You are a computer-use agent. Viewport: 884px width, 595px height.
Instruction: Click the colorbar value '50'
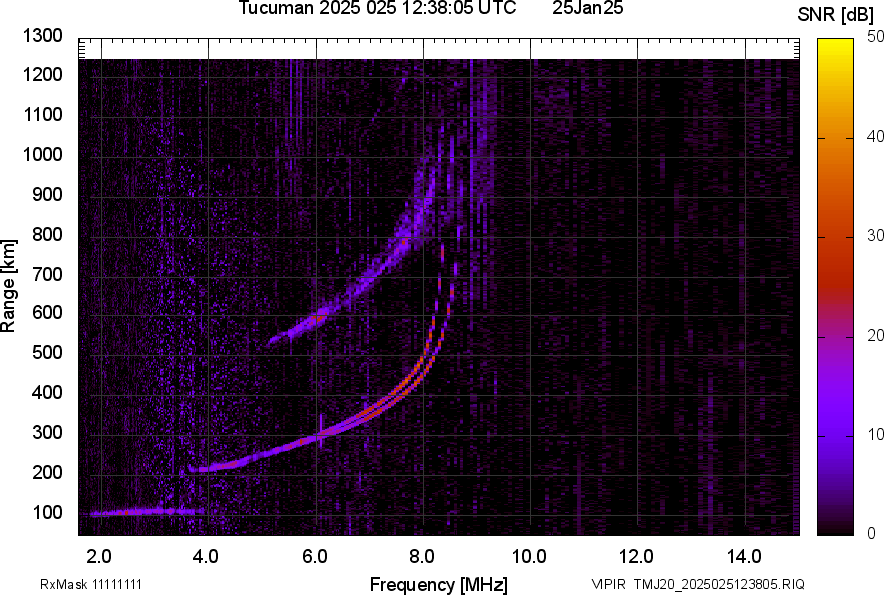pyautogui.click(x=876, y=37)
